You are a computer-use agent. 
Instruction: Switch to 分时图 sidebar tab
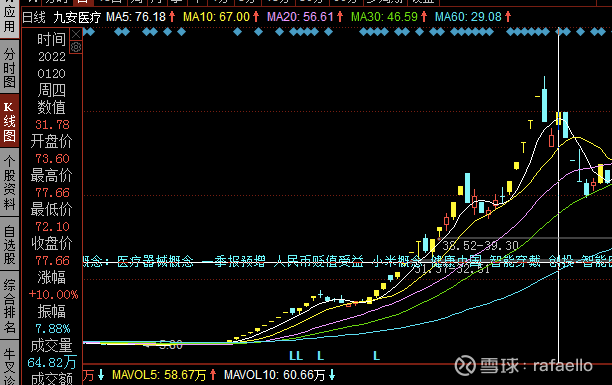click(9, 68)
